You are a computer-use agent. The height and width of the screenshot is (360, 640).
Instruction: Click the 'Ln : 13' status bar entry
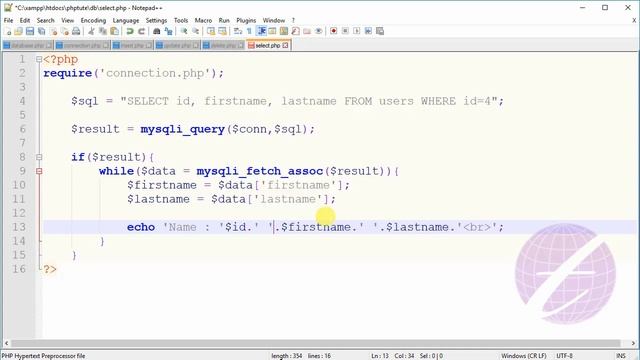coord(380,356)
